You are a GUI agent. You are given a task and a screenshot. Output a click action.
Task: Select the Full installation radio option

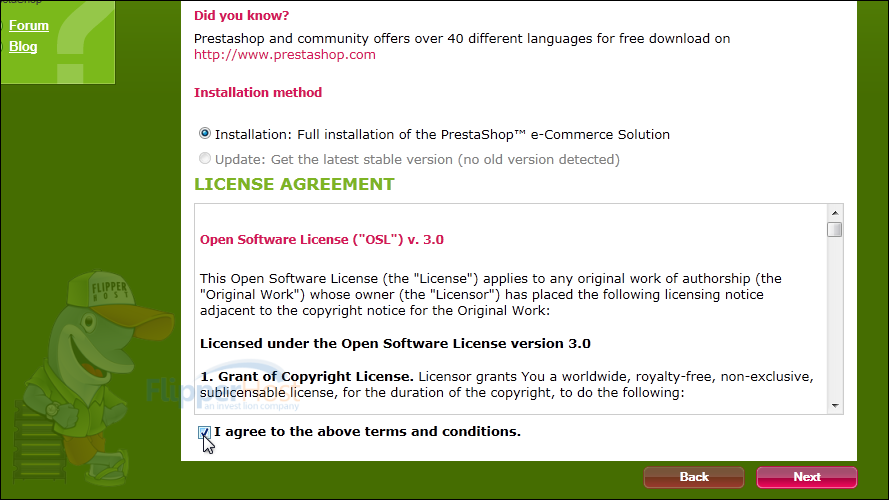point(205,134)
